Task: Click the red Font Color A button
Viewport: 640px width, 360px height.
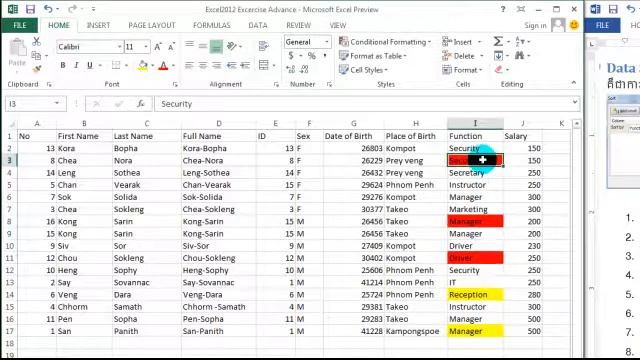Action: pyautogui.click(x=163, y=65)
